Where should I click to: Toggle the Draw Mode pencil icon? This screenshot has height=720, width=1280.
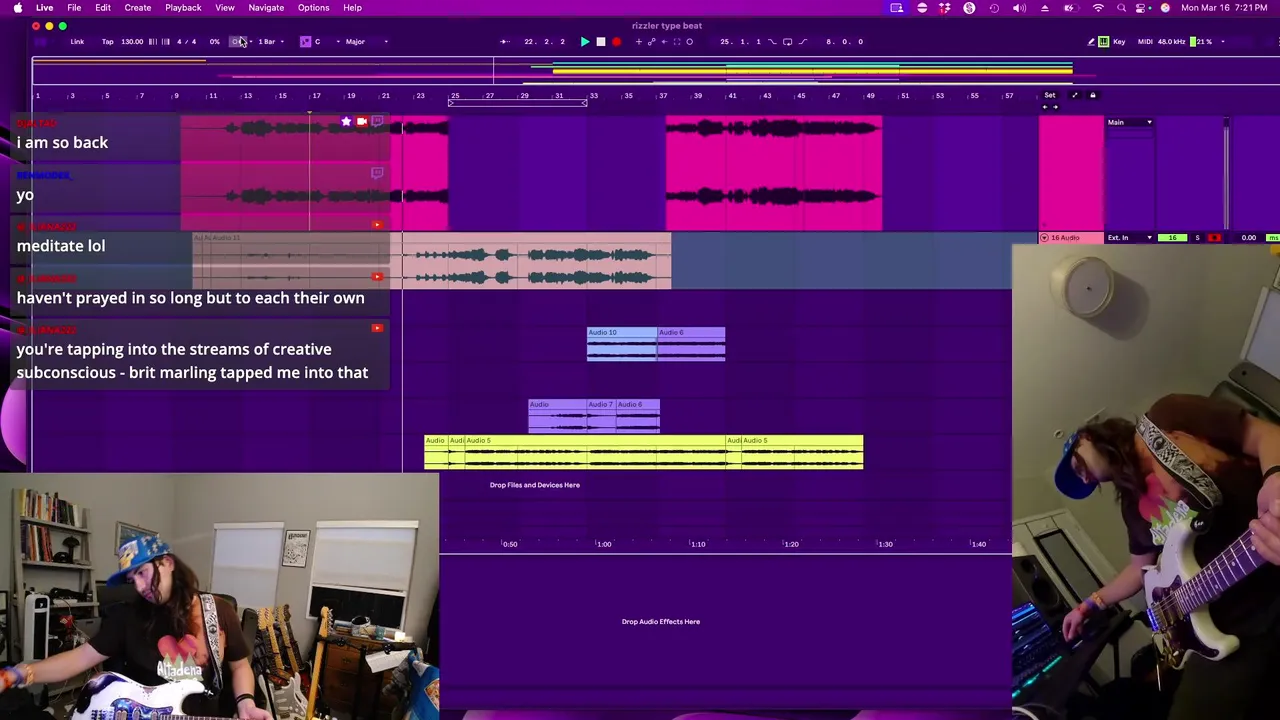pos(1091,42)
